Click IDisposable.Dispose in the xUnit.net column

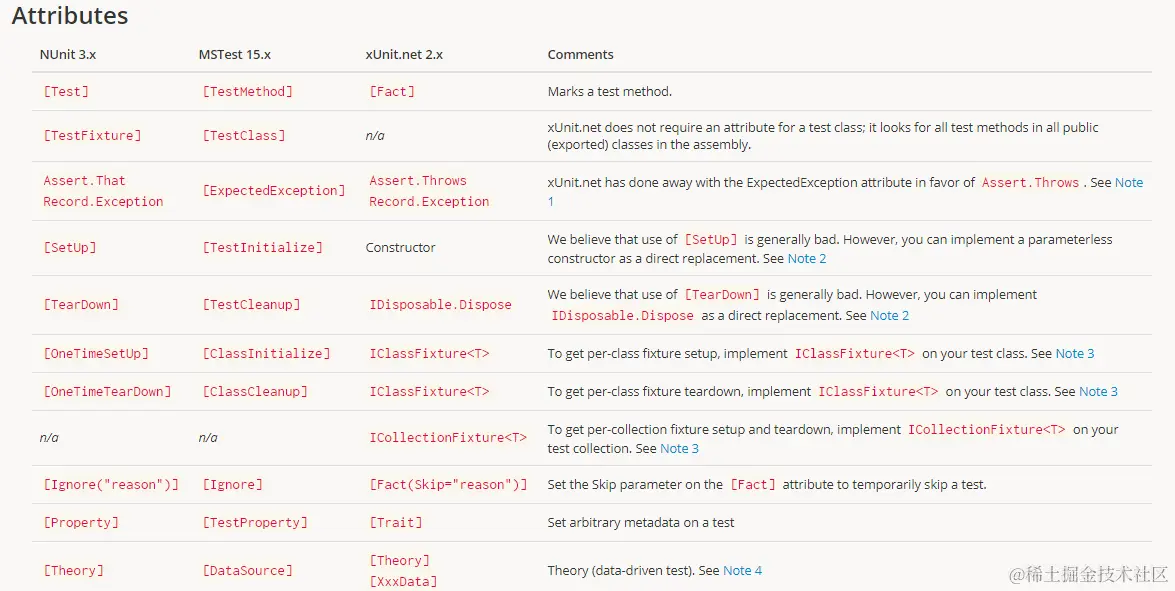[441, 305]
